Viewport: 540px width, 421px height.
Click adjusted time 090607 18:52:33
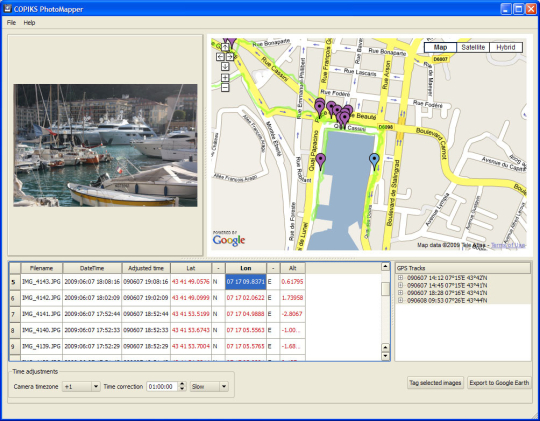coord(146,330)
